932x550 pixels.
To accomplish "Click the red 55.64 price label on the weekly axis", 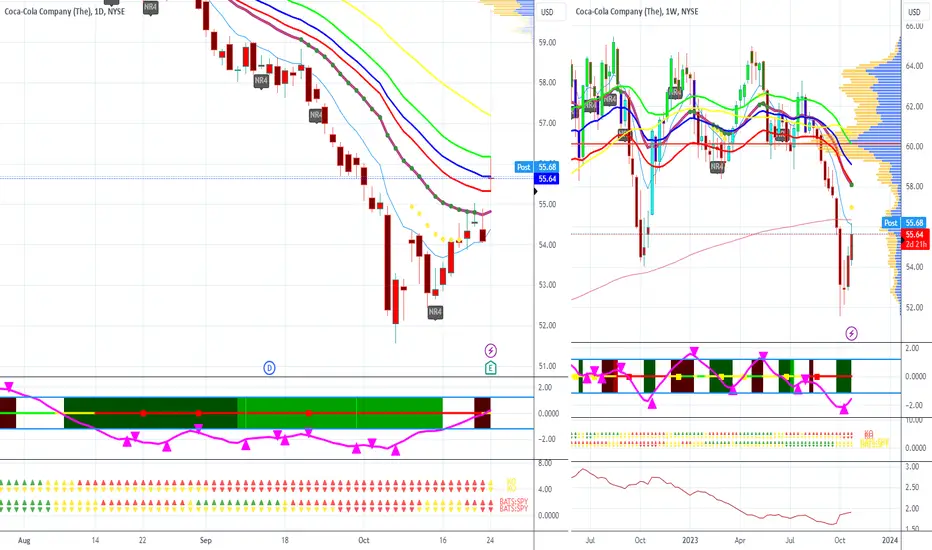I will pos(914,234).
